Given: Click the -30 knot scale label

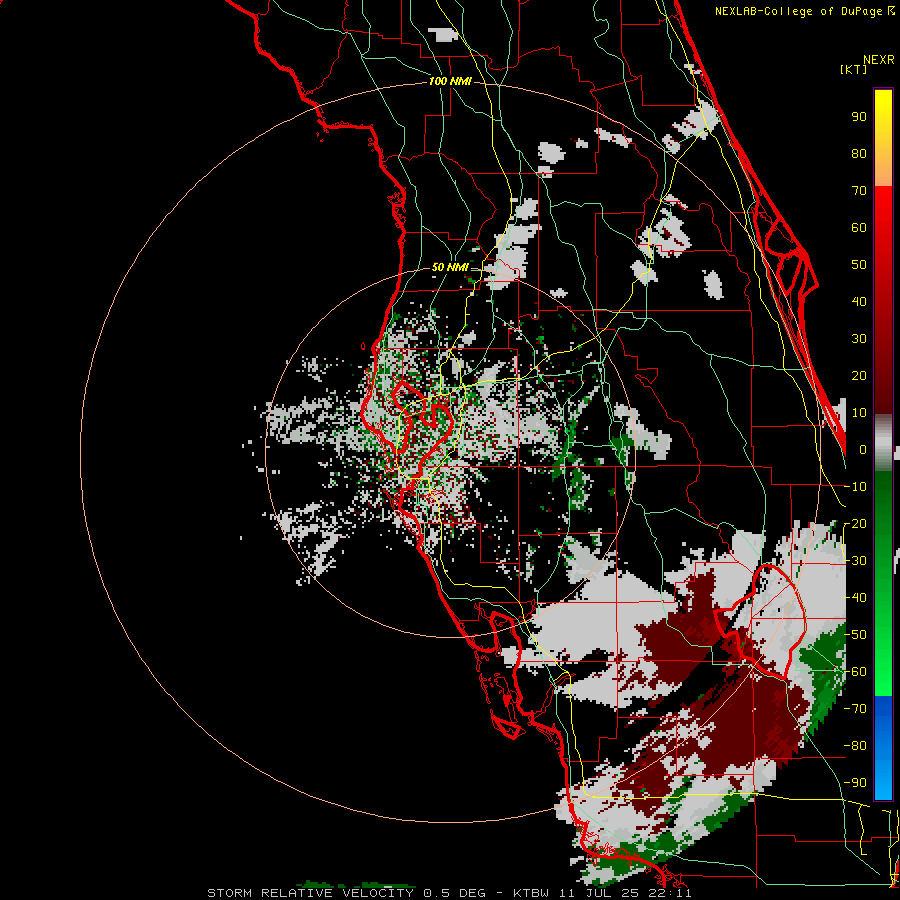Looking at the screenshot, I should tap(855, 561).
